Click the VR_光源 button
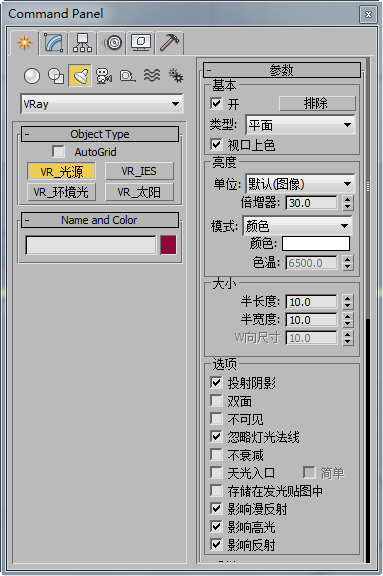Image resolution: width=383 pixels, height=576 pixels. click(x=61, y=172)
